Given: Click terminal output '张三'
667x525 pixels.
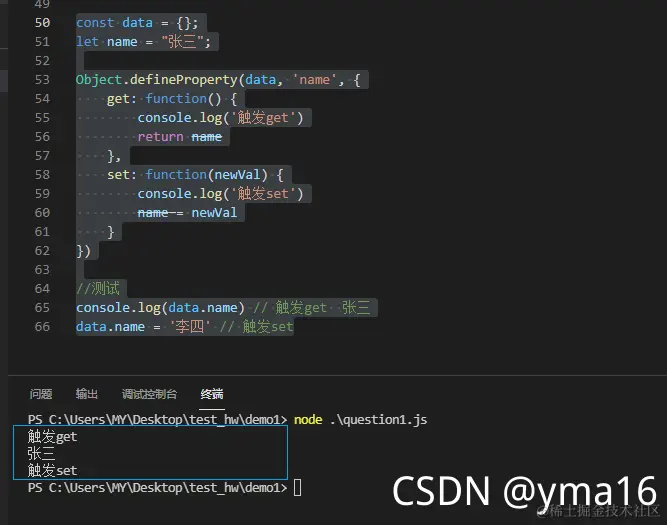Looking at the screenshot, I should tap(41, 454).
